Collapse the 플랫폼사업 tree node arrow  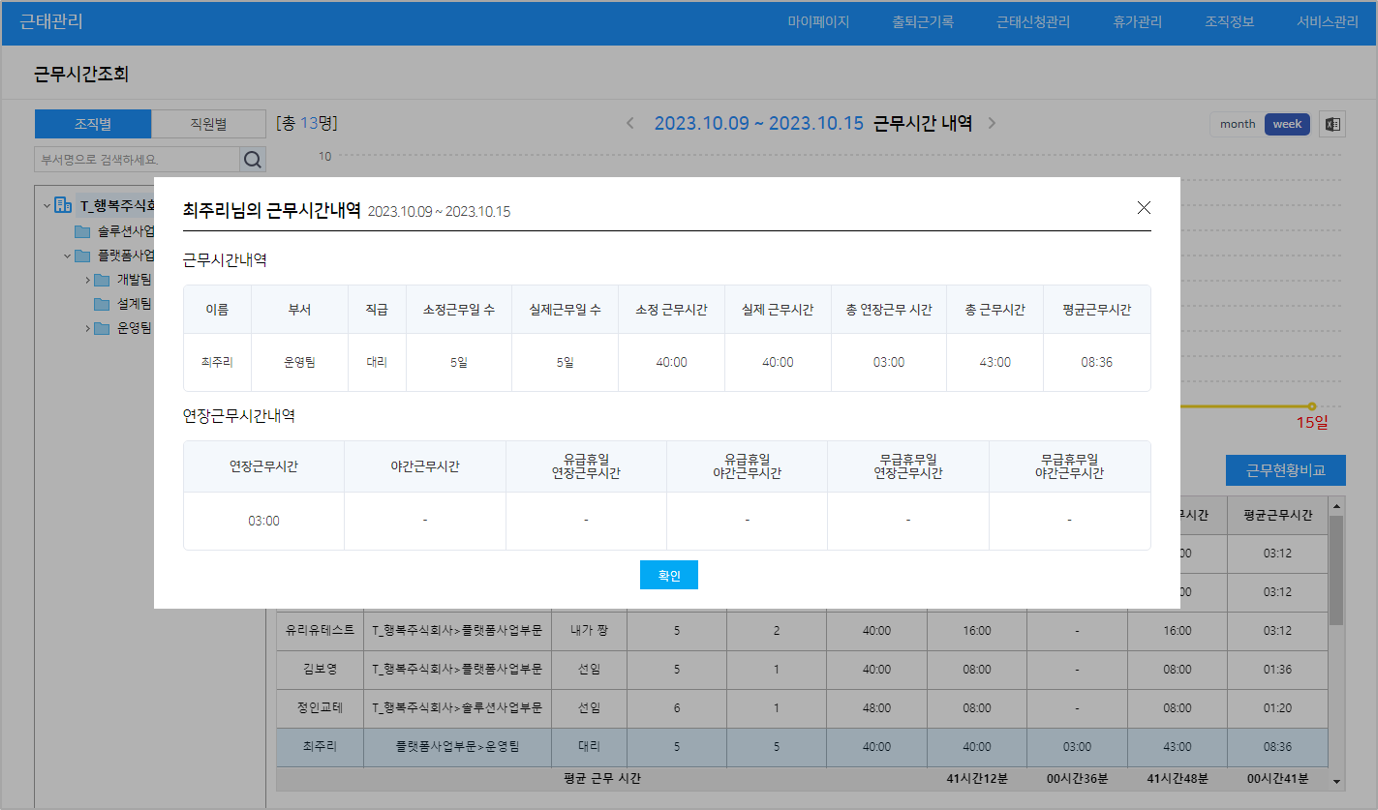pyautogui.click(x=67, y=256)
